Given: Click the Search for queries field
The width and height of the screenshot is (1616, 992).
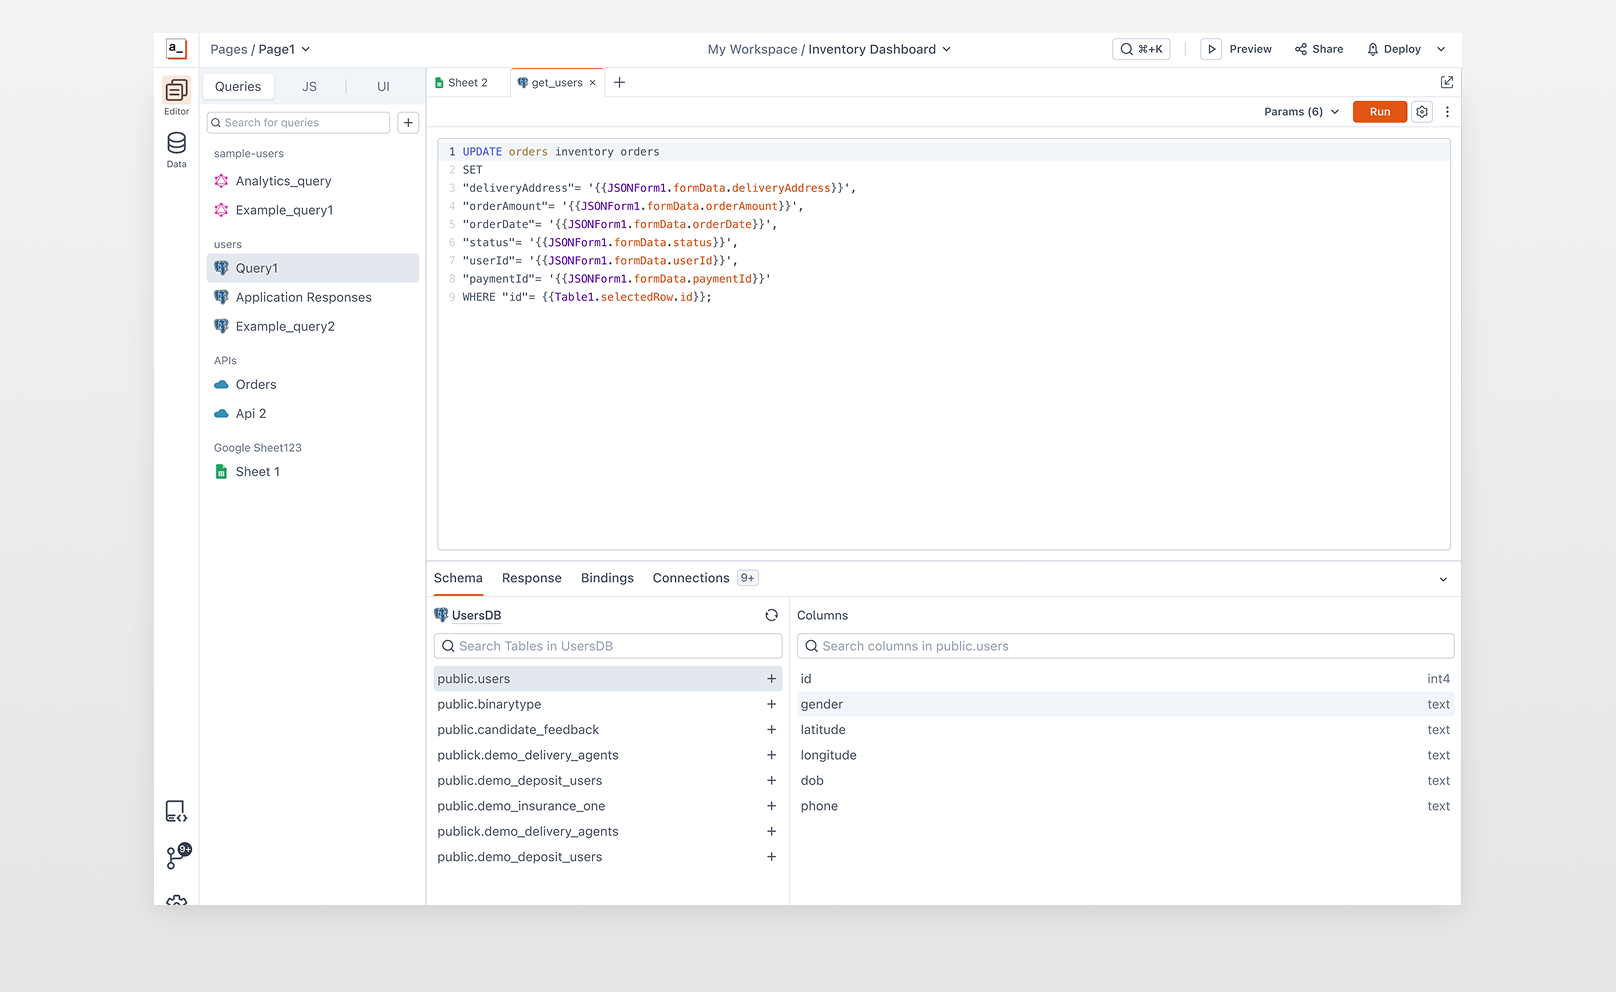Looking at the screenshot, I should coord(298,122).
